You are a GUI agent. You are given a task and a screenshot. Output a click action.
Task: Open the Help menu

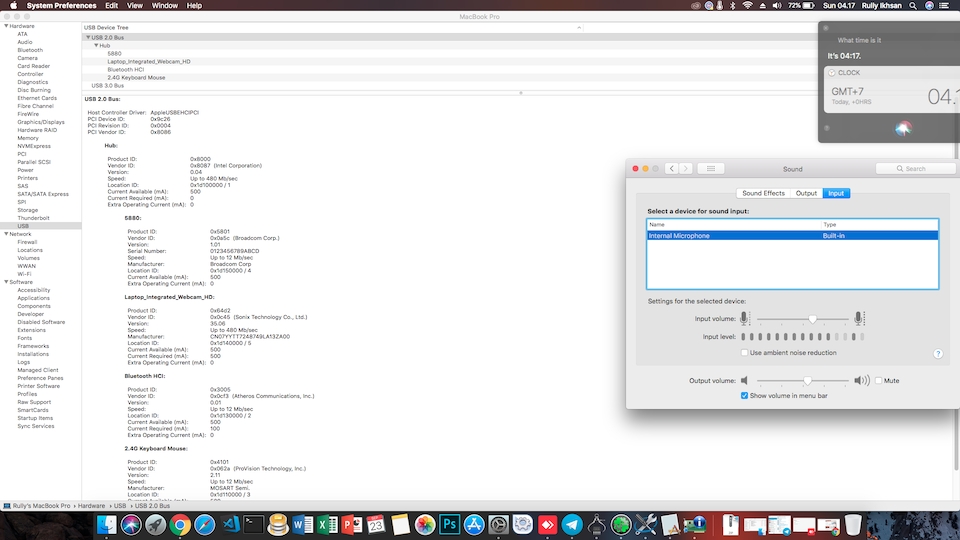point(194,6)
